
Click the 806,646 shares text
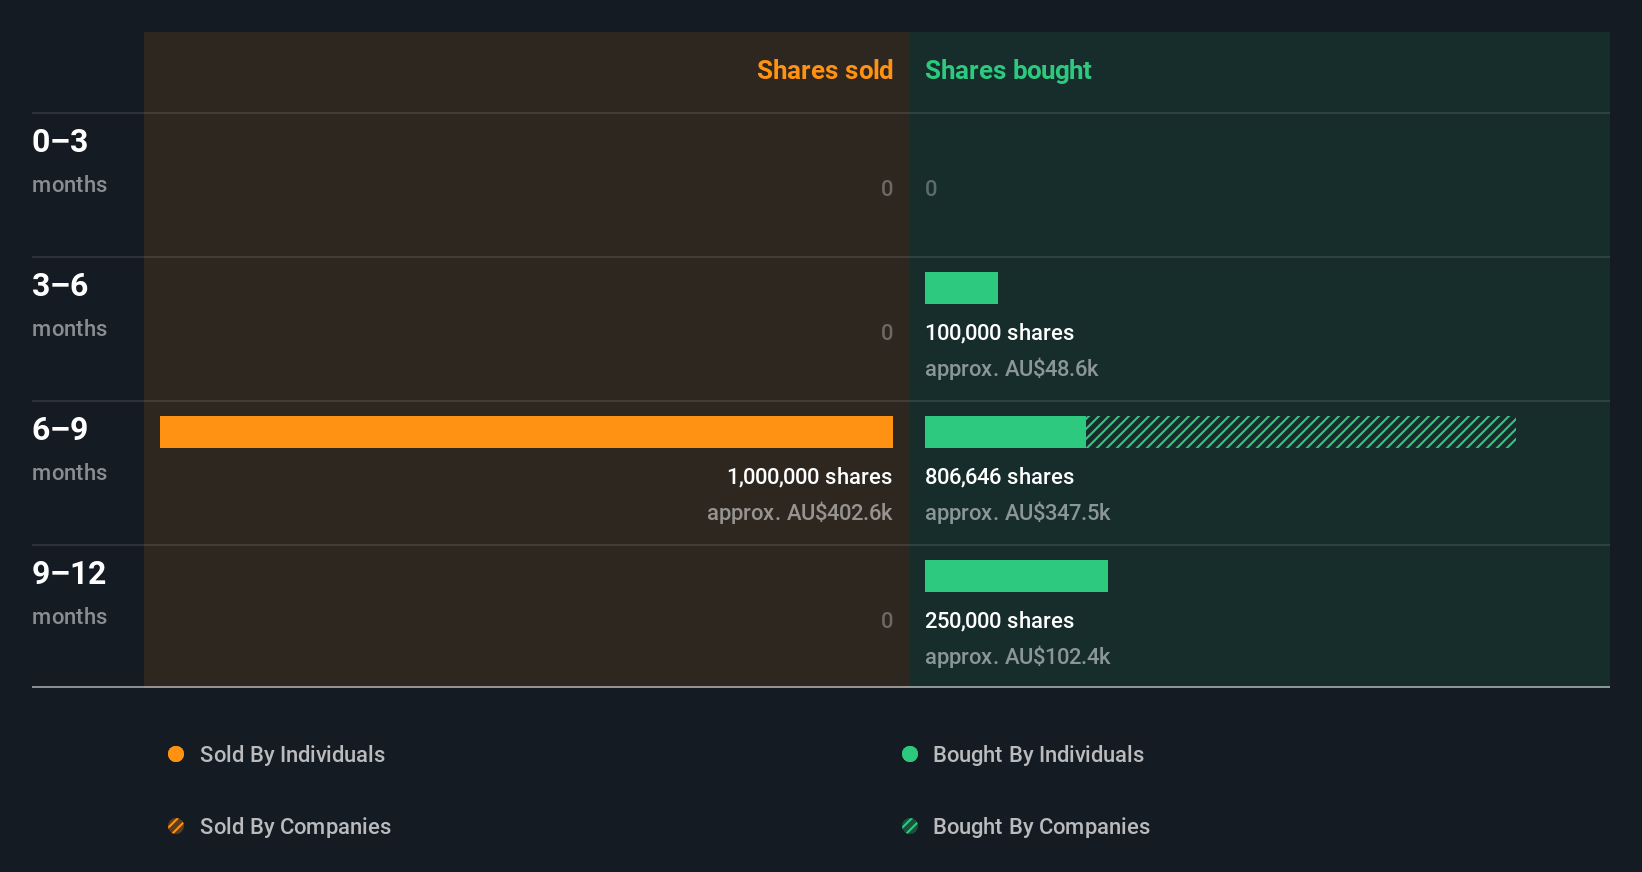point(999,476)
